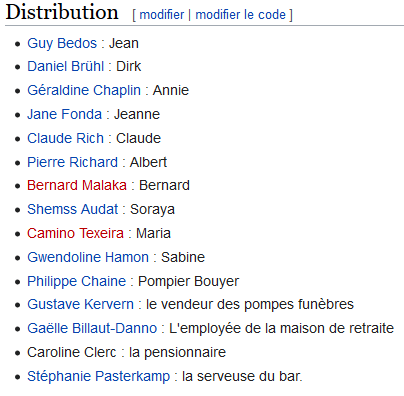Follow the Daniel Brühl link
This screenshot has height=396, width=404.
66,66
